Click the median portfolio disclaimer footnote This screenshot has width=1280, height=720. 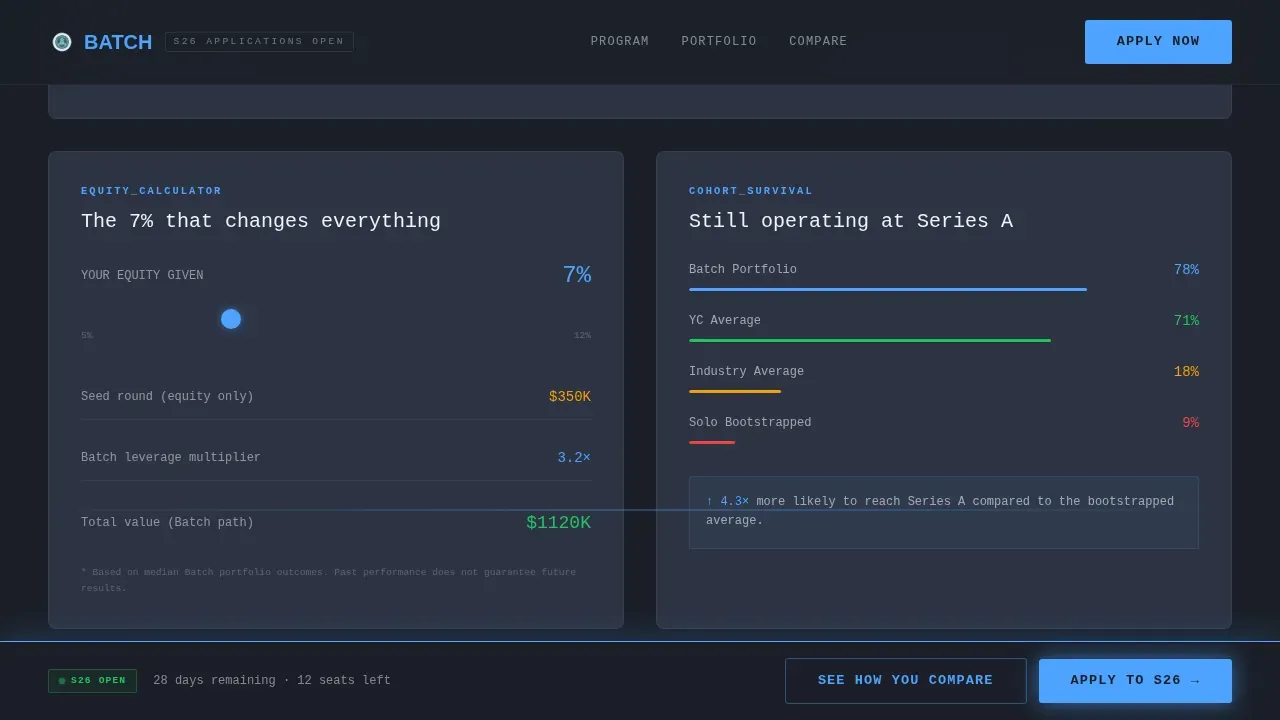(328, 580)
